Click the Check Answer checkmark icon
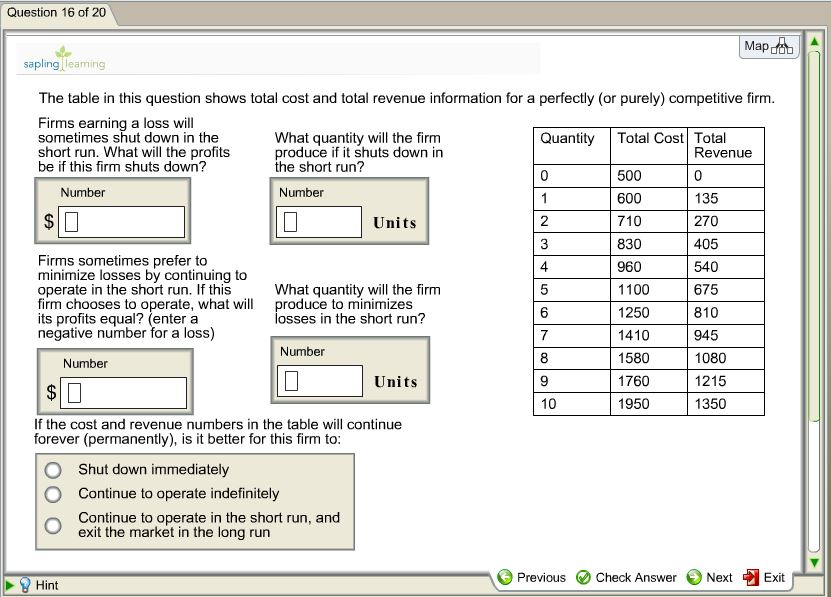This screenshot has width=831, height=597. pos(583,577)
